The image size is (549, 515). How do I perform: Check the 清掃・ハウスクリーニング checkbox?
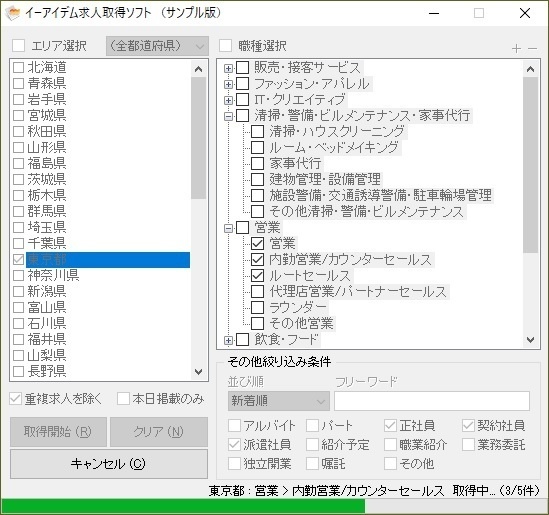click(x=258, y=132)
